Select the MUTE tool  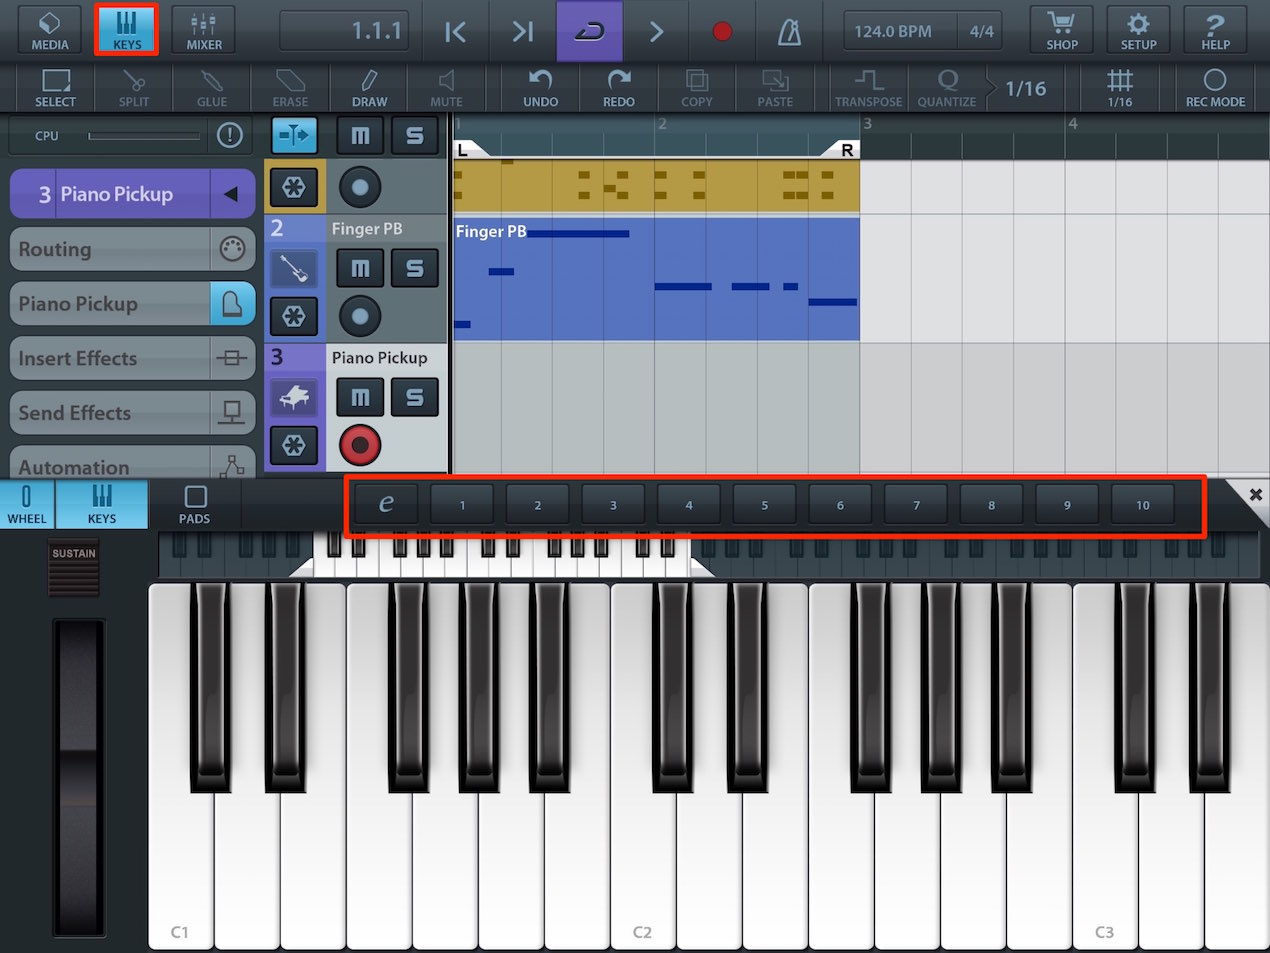point(446,88)
